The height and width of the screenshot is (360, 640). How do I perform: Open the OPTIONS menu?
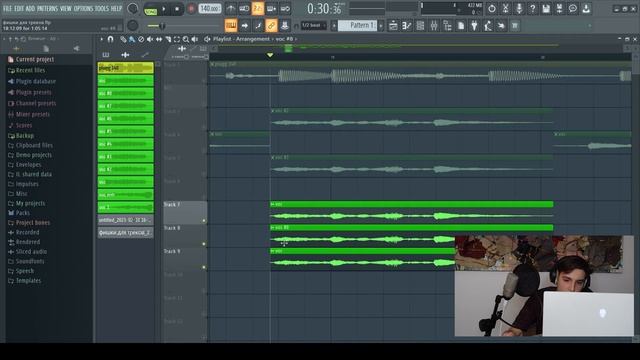[83, 8]
